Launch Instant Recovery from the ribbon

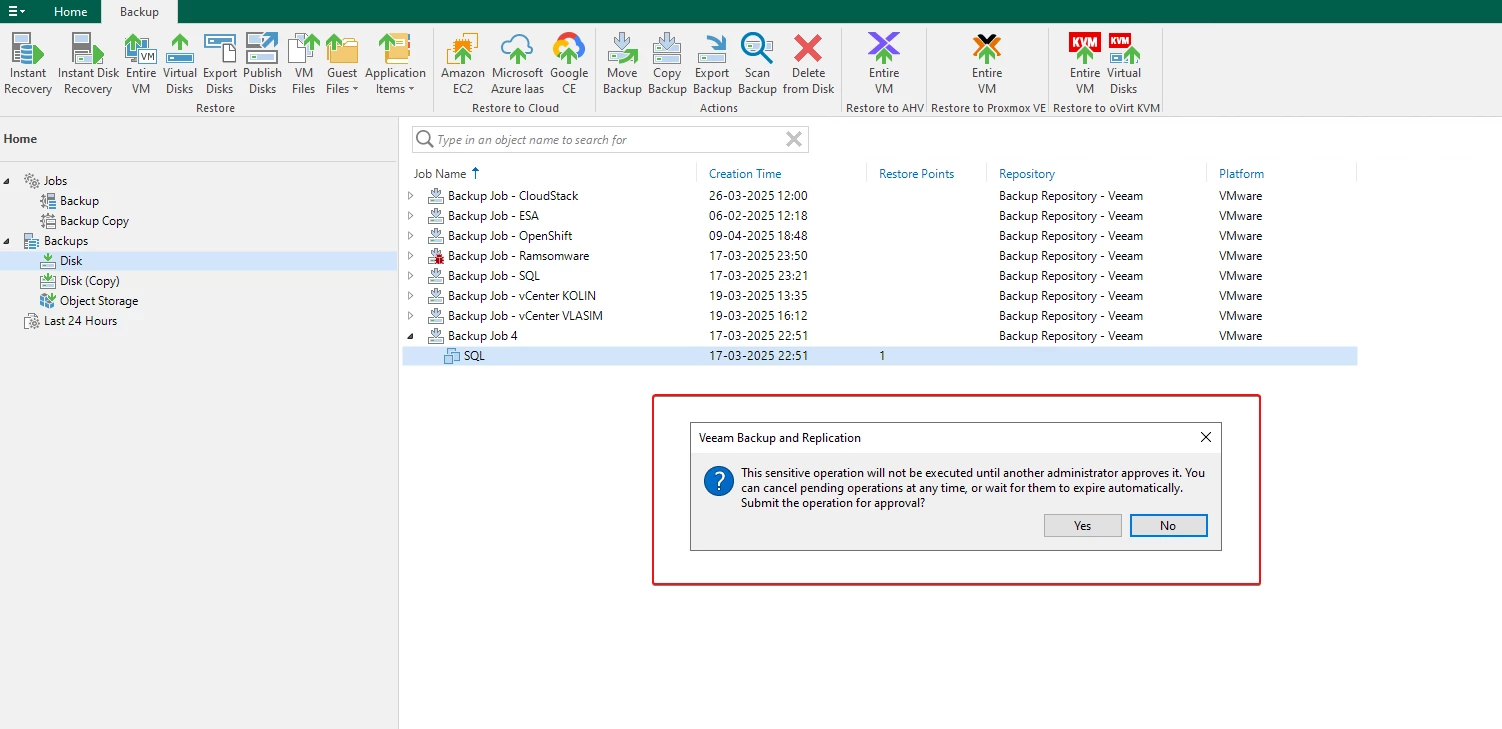coord(28,64)
